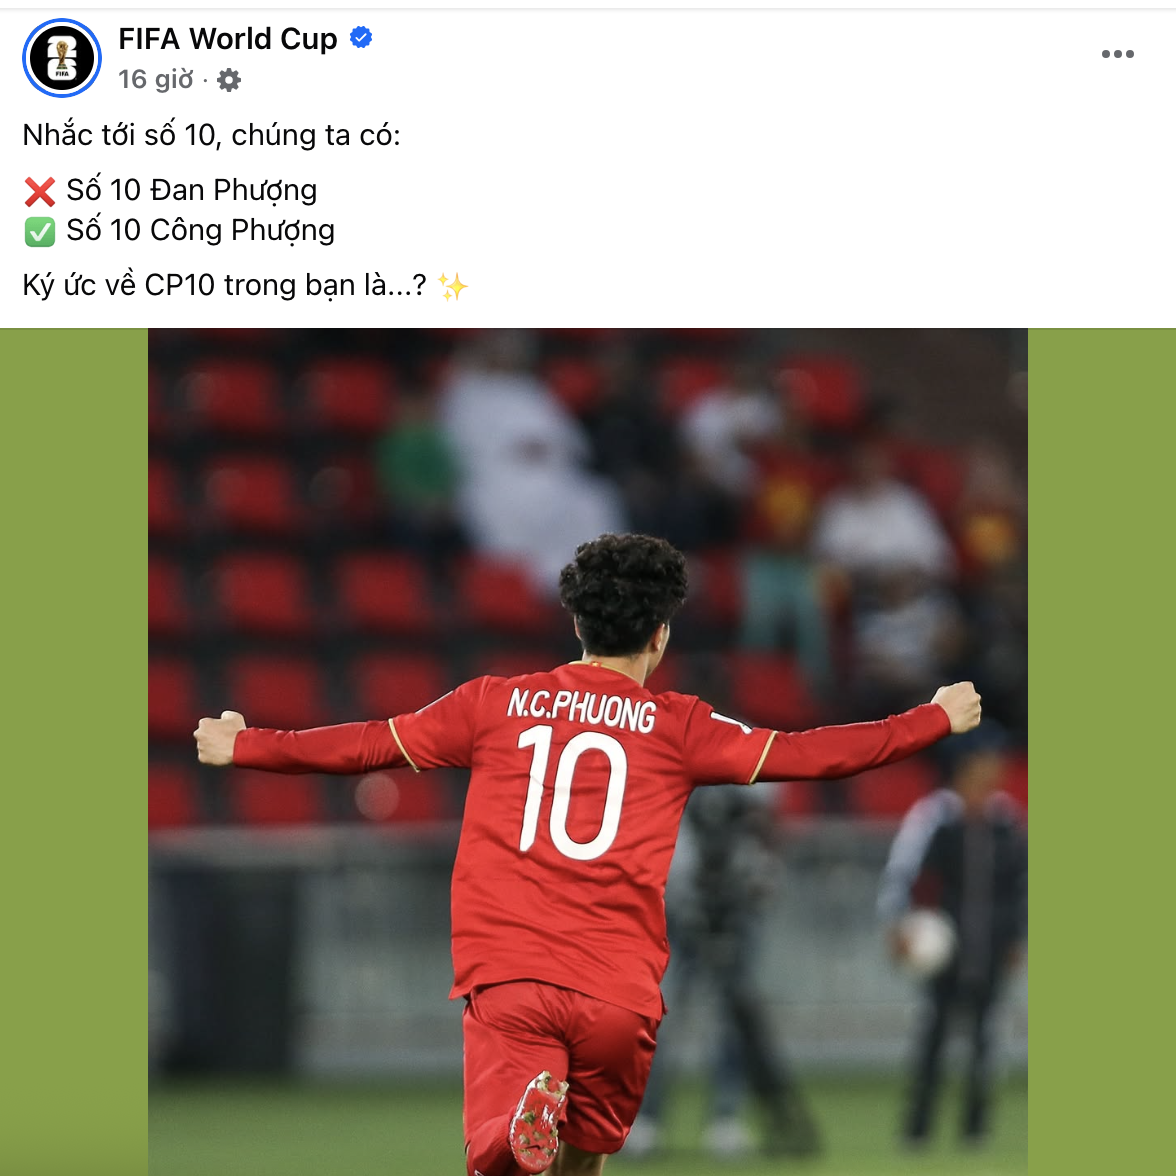
Task: Open the "16 giờ" post timestamp
Action: (x=156, y=80)
